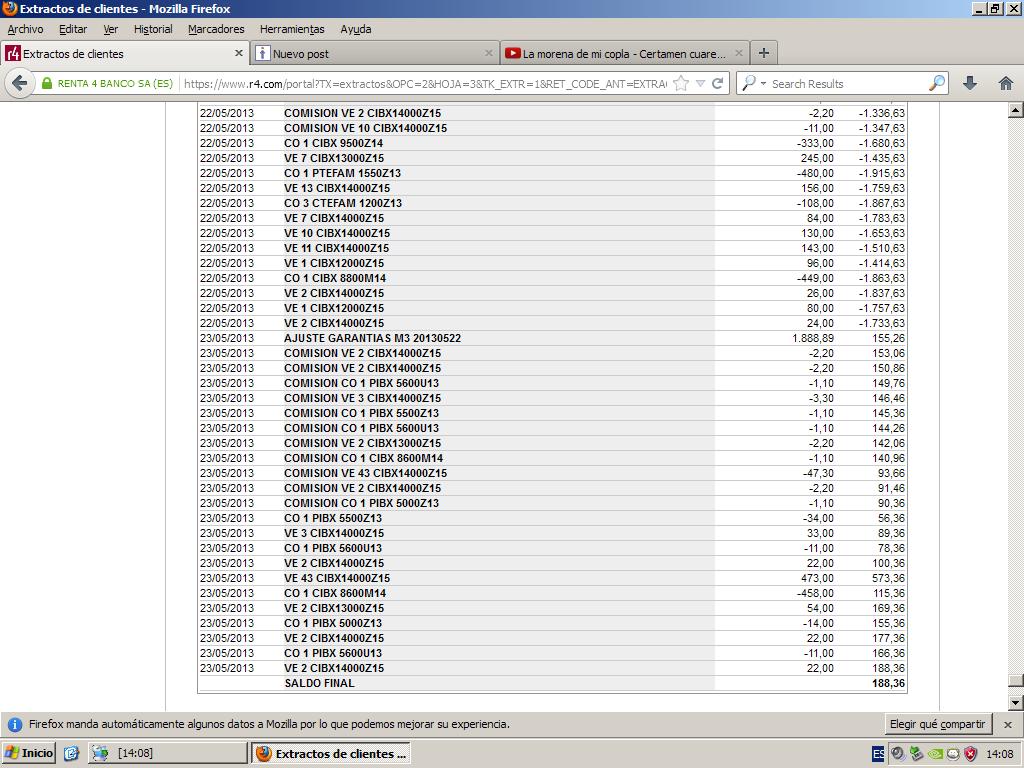Click the Elegir qué compartir button
The image size is (1024, 768).
pyautogui.click(x=937, y=724)
